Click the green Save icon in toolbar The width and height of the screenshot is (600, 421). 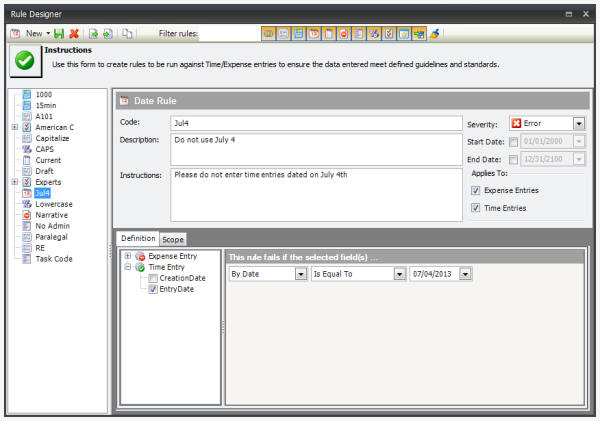pyautogui.click(x=60, y=34)
